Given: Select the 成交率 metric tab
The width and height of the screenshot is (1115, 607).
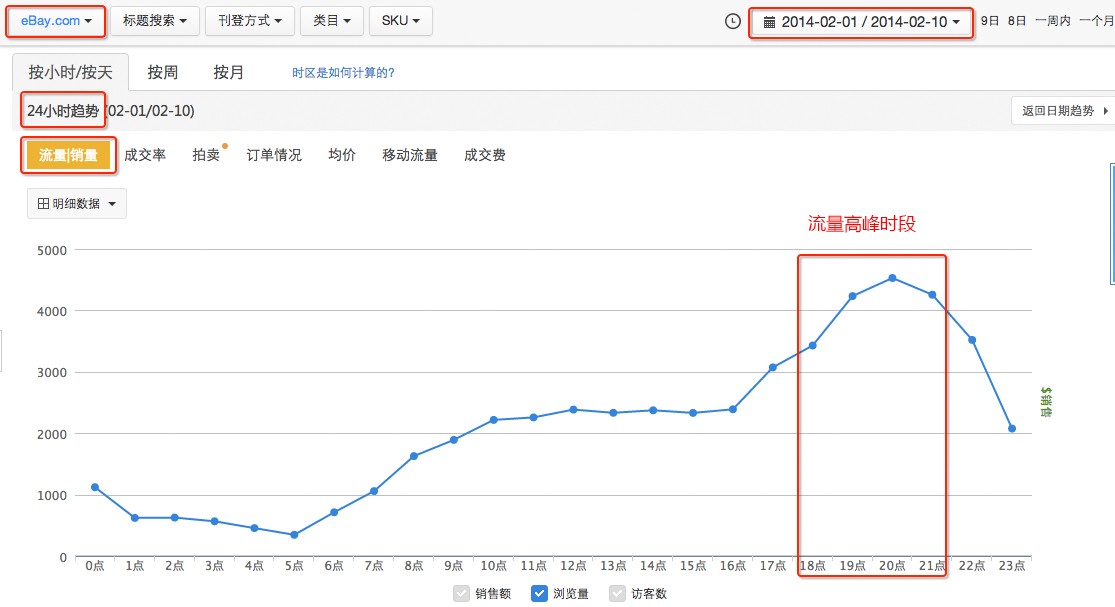Looking at the screenshot, I should coord(145,155).
